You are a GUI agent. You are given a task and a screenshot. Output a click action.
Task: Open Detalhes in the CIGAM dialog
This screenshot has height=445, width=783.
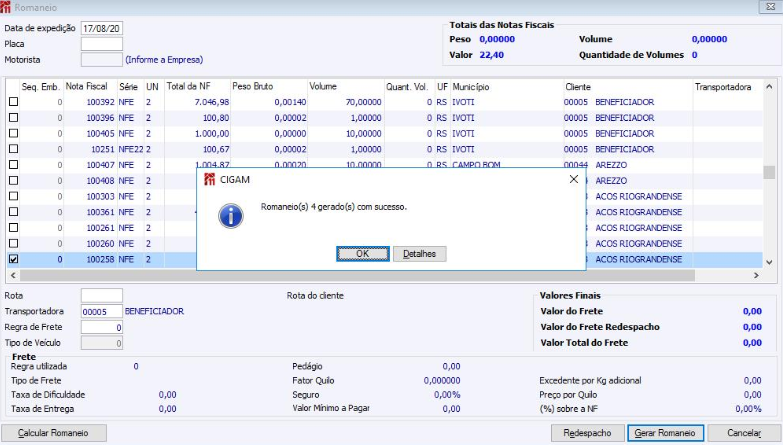pos(419,254)
